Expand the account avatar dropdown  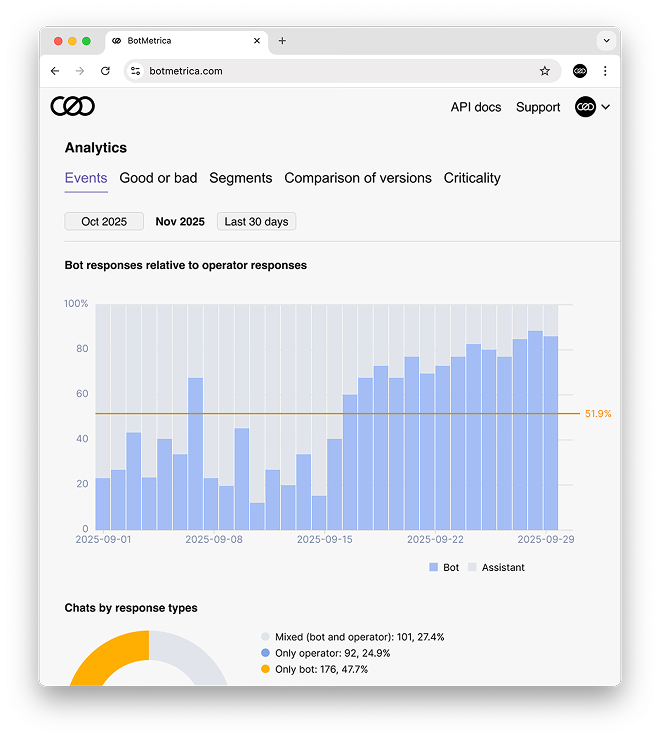[x=592, y=107]
